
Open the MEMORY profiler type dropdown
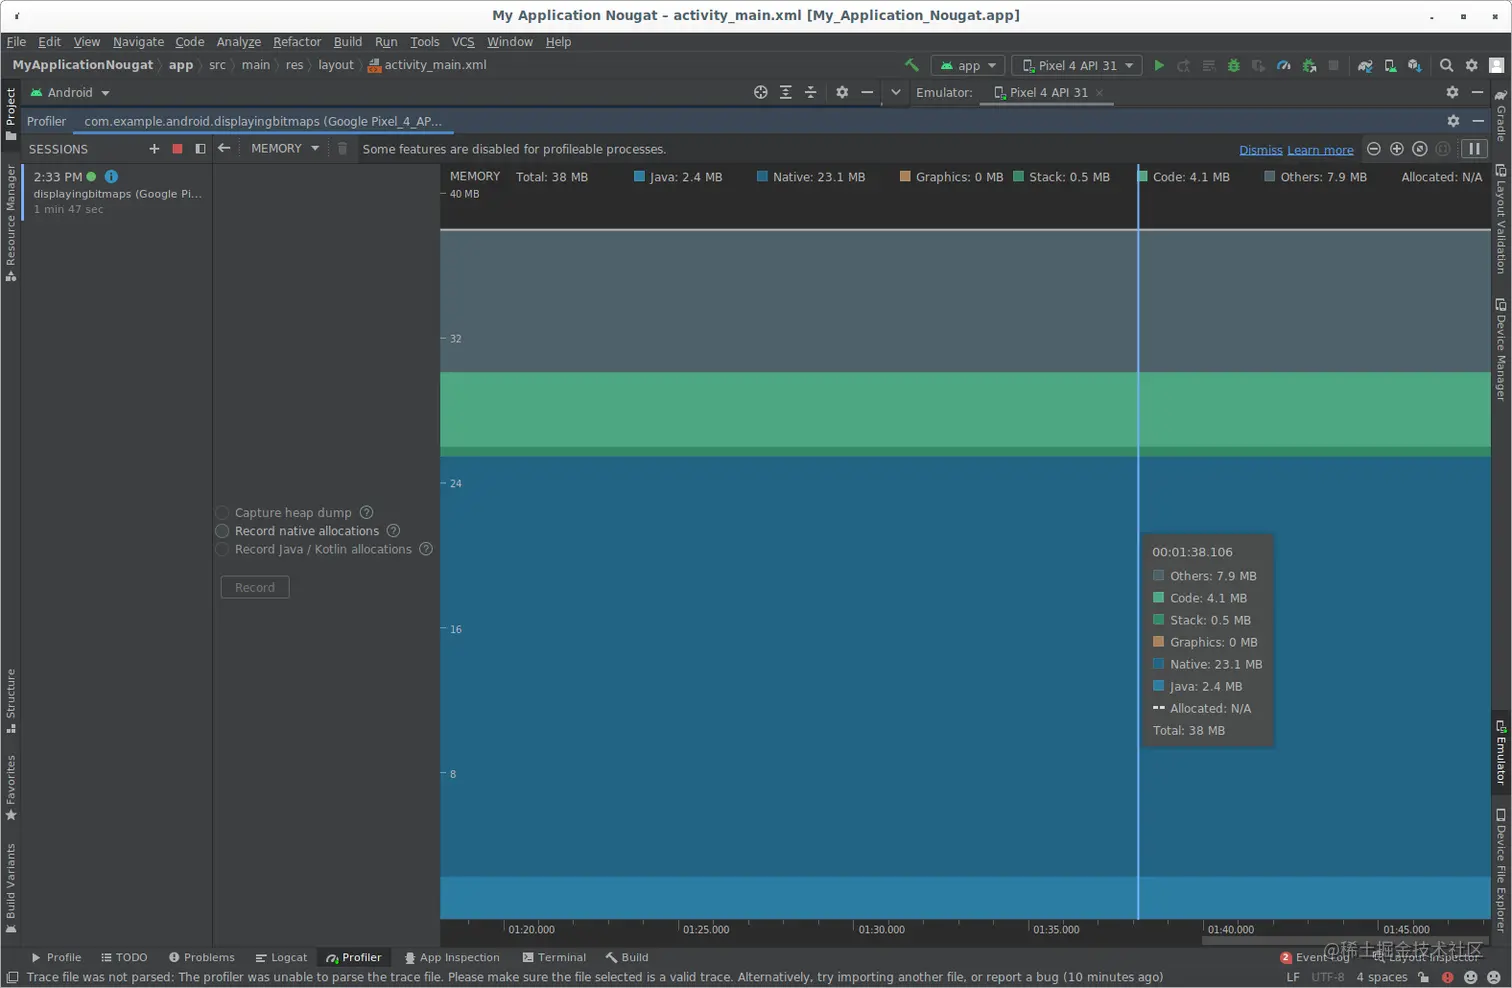pos(285,148)
